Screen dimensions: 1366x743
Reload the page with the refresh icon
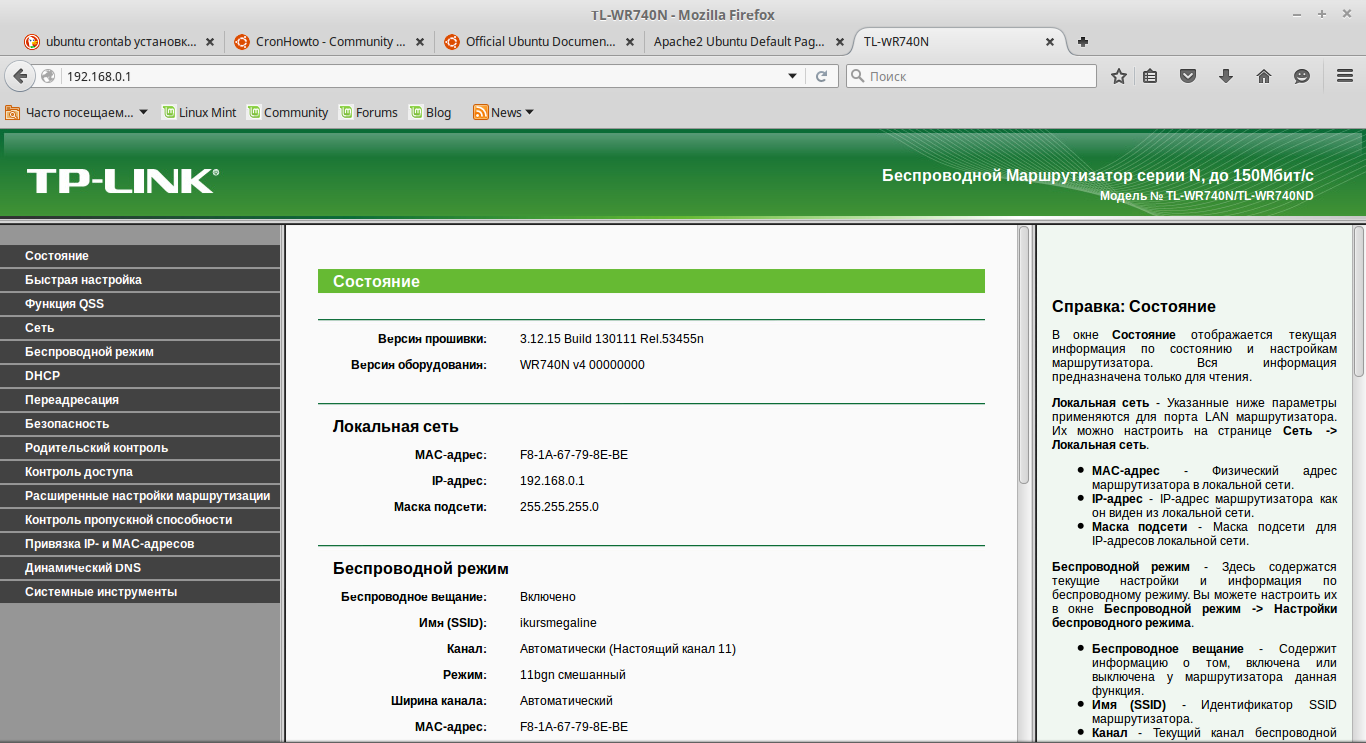tap(821, 76)
